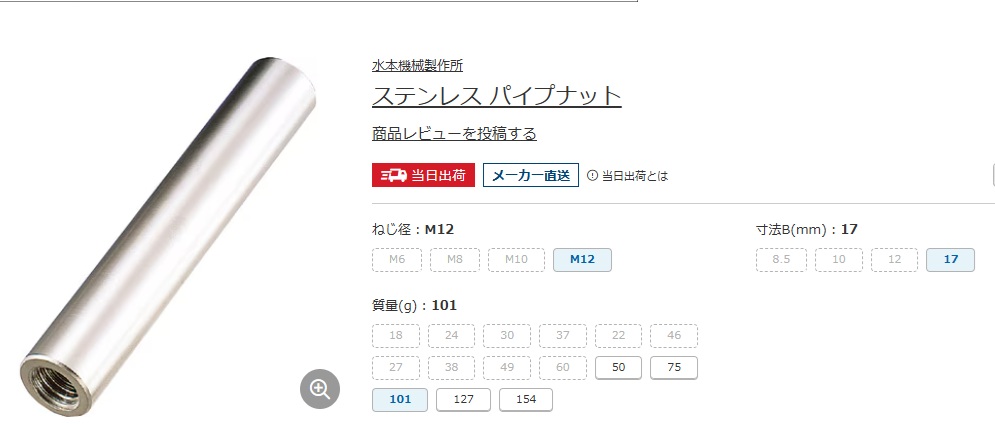The image size is (995, 424).
Task: Choose dimension B value 8.5
Action: (x=781, y=260)
